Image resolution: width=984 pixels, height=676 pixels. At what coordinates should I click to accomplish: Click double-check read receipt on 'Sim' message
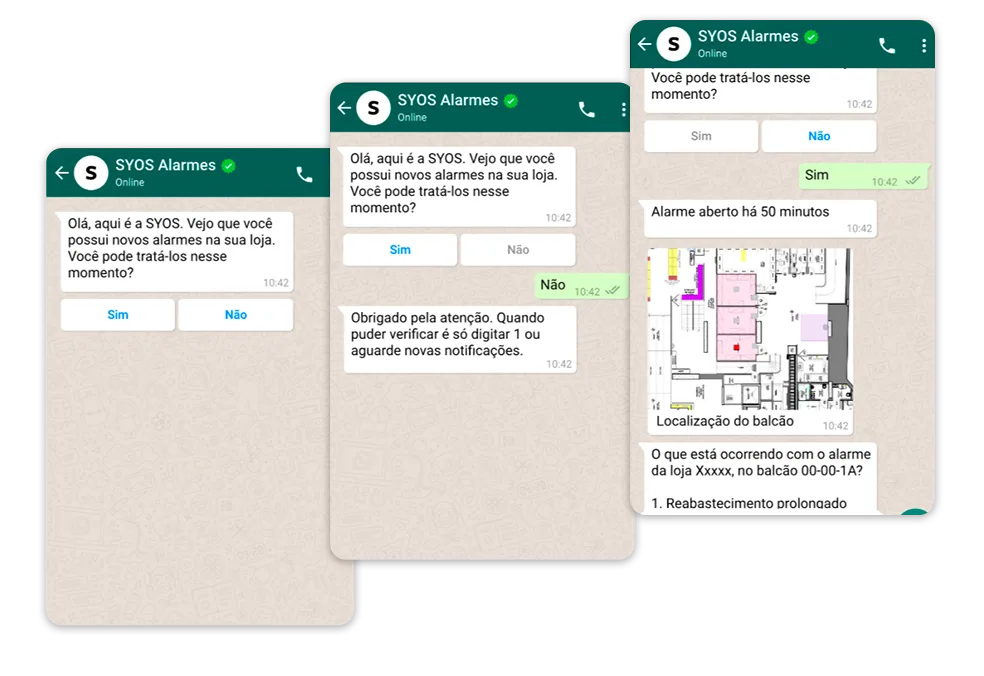tap(913, 180)
